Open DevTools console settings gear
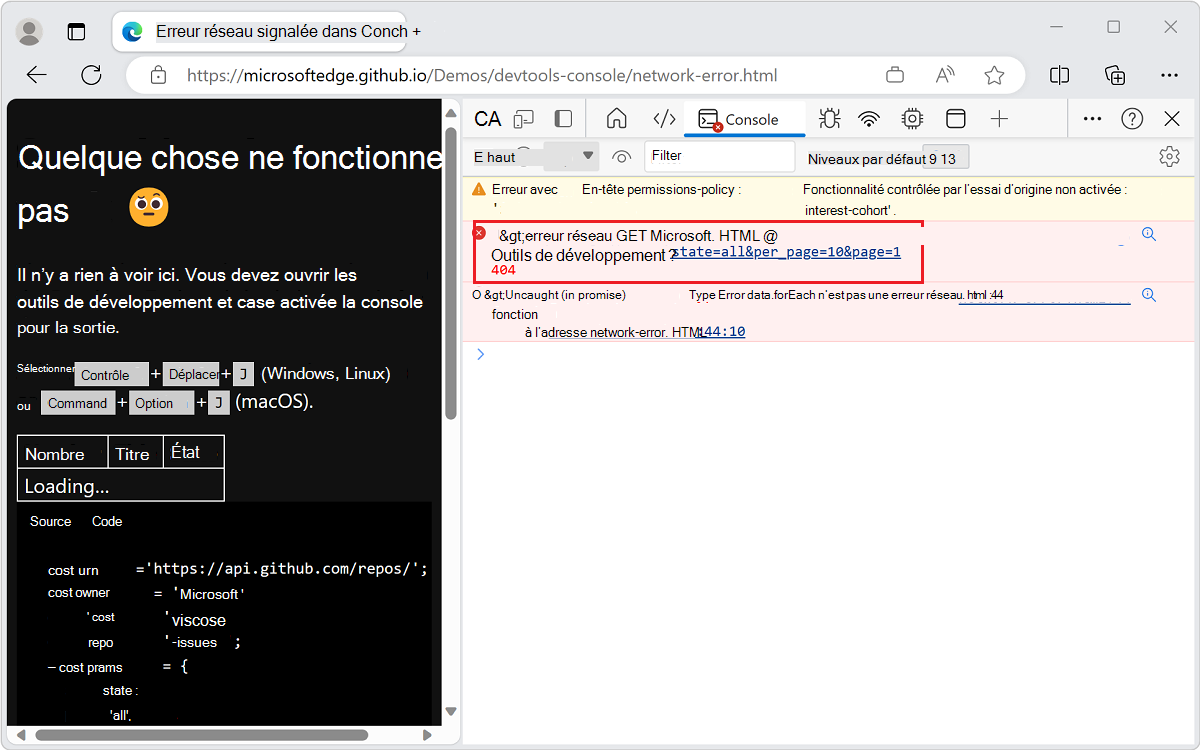1200x750 pixels. coord(1169,156)
